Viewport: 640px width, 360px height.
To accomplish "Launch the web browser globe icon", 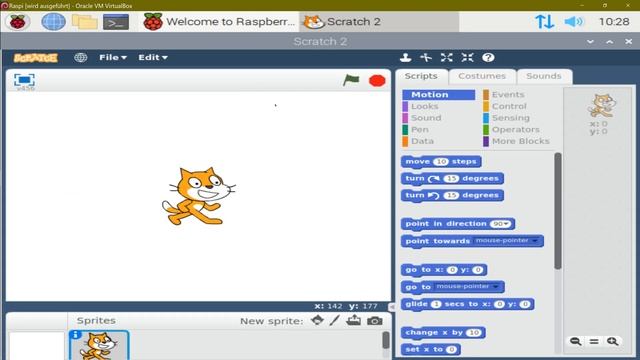I will point(53,22).
